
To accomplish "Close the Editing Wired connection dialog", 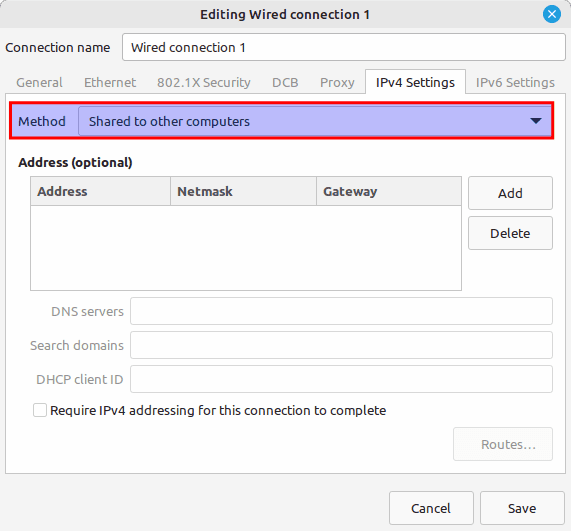I will click(x=552, y=14).
